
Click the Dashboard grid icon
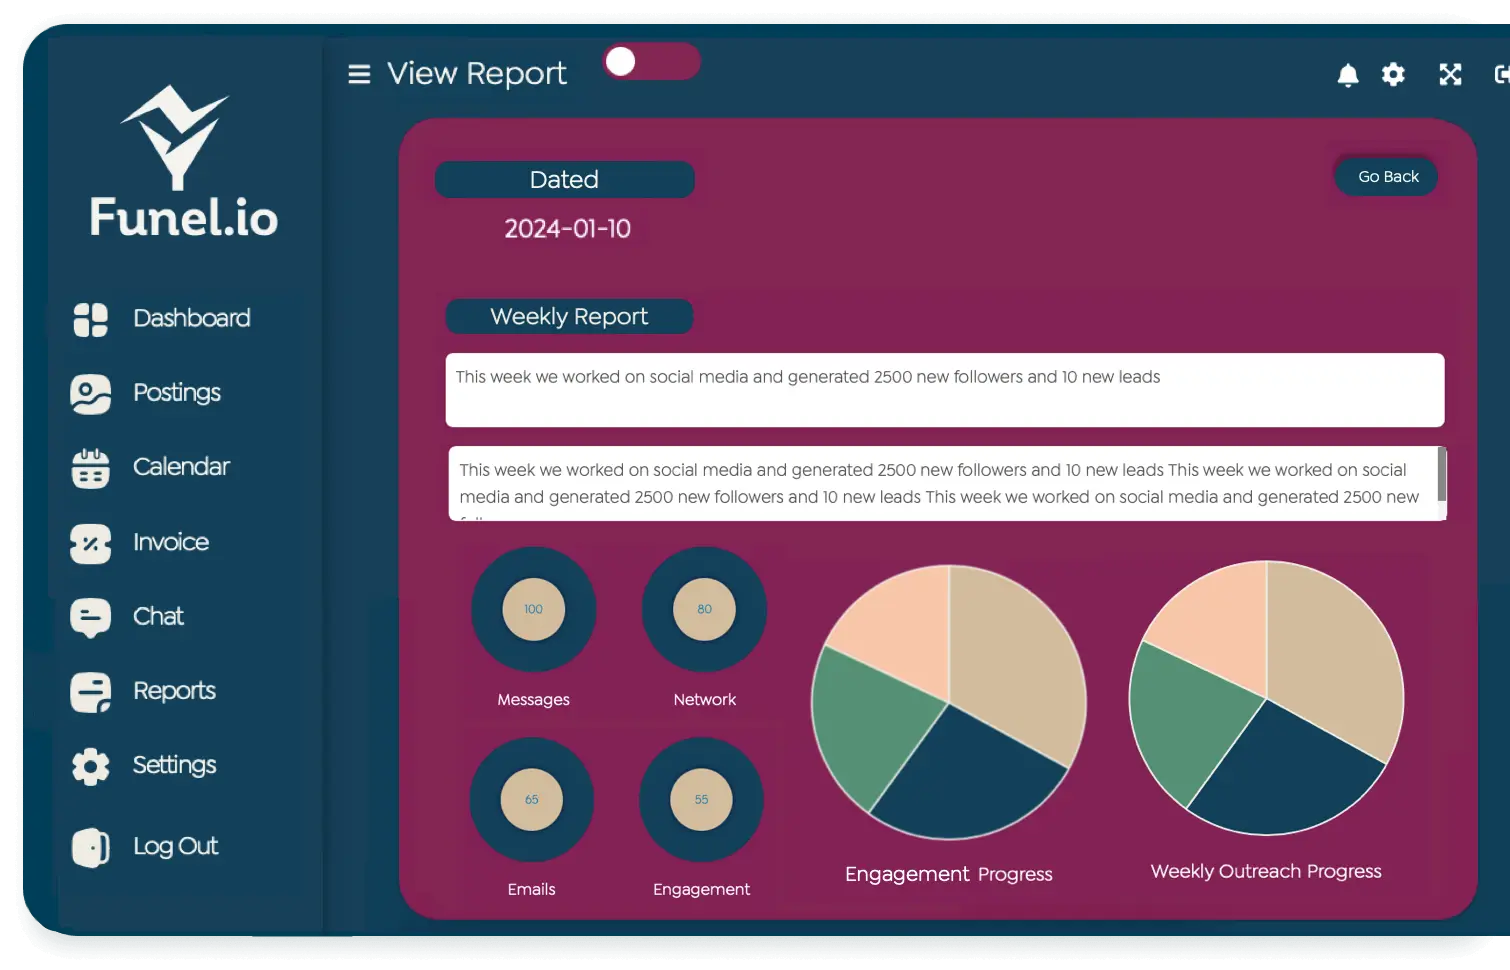coord(91,319)
